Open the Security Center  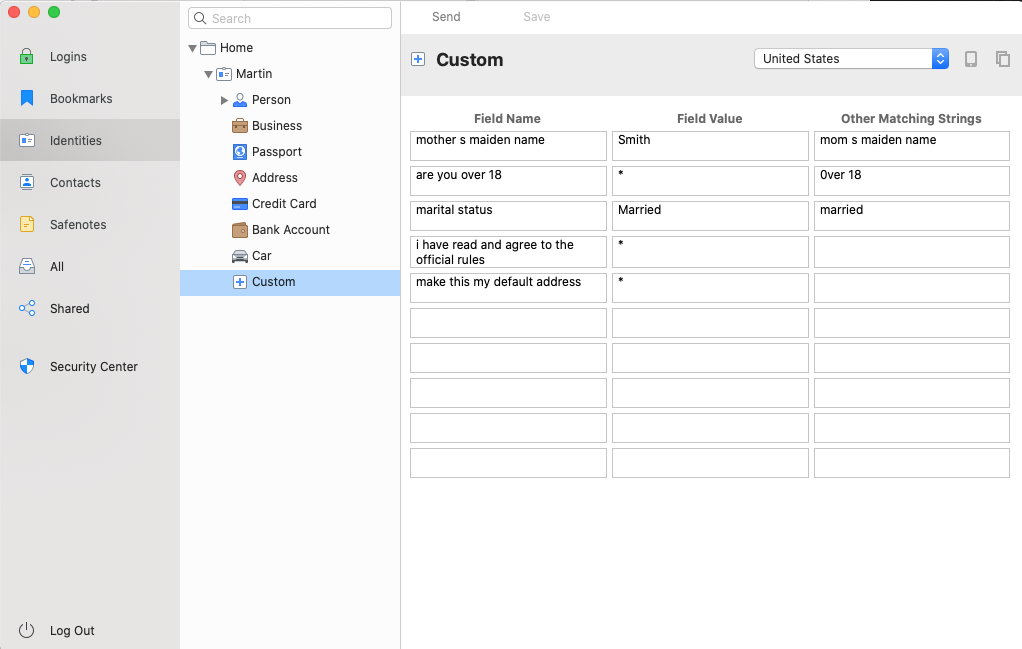(94, 366)
